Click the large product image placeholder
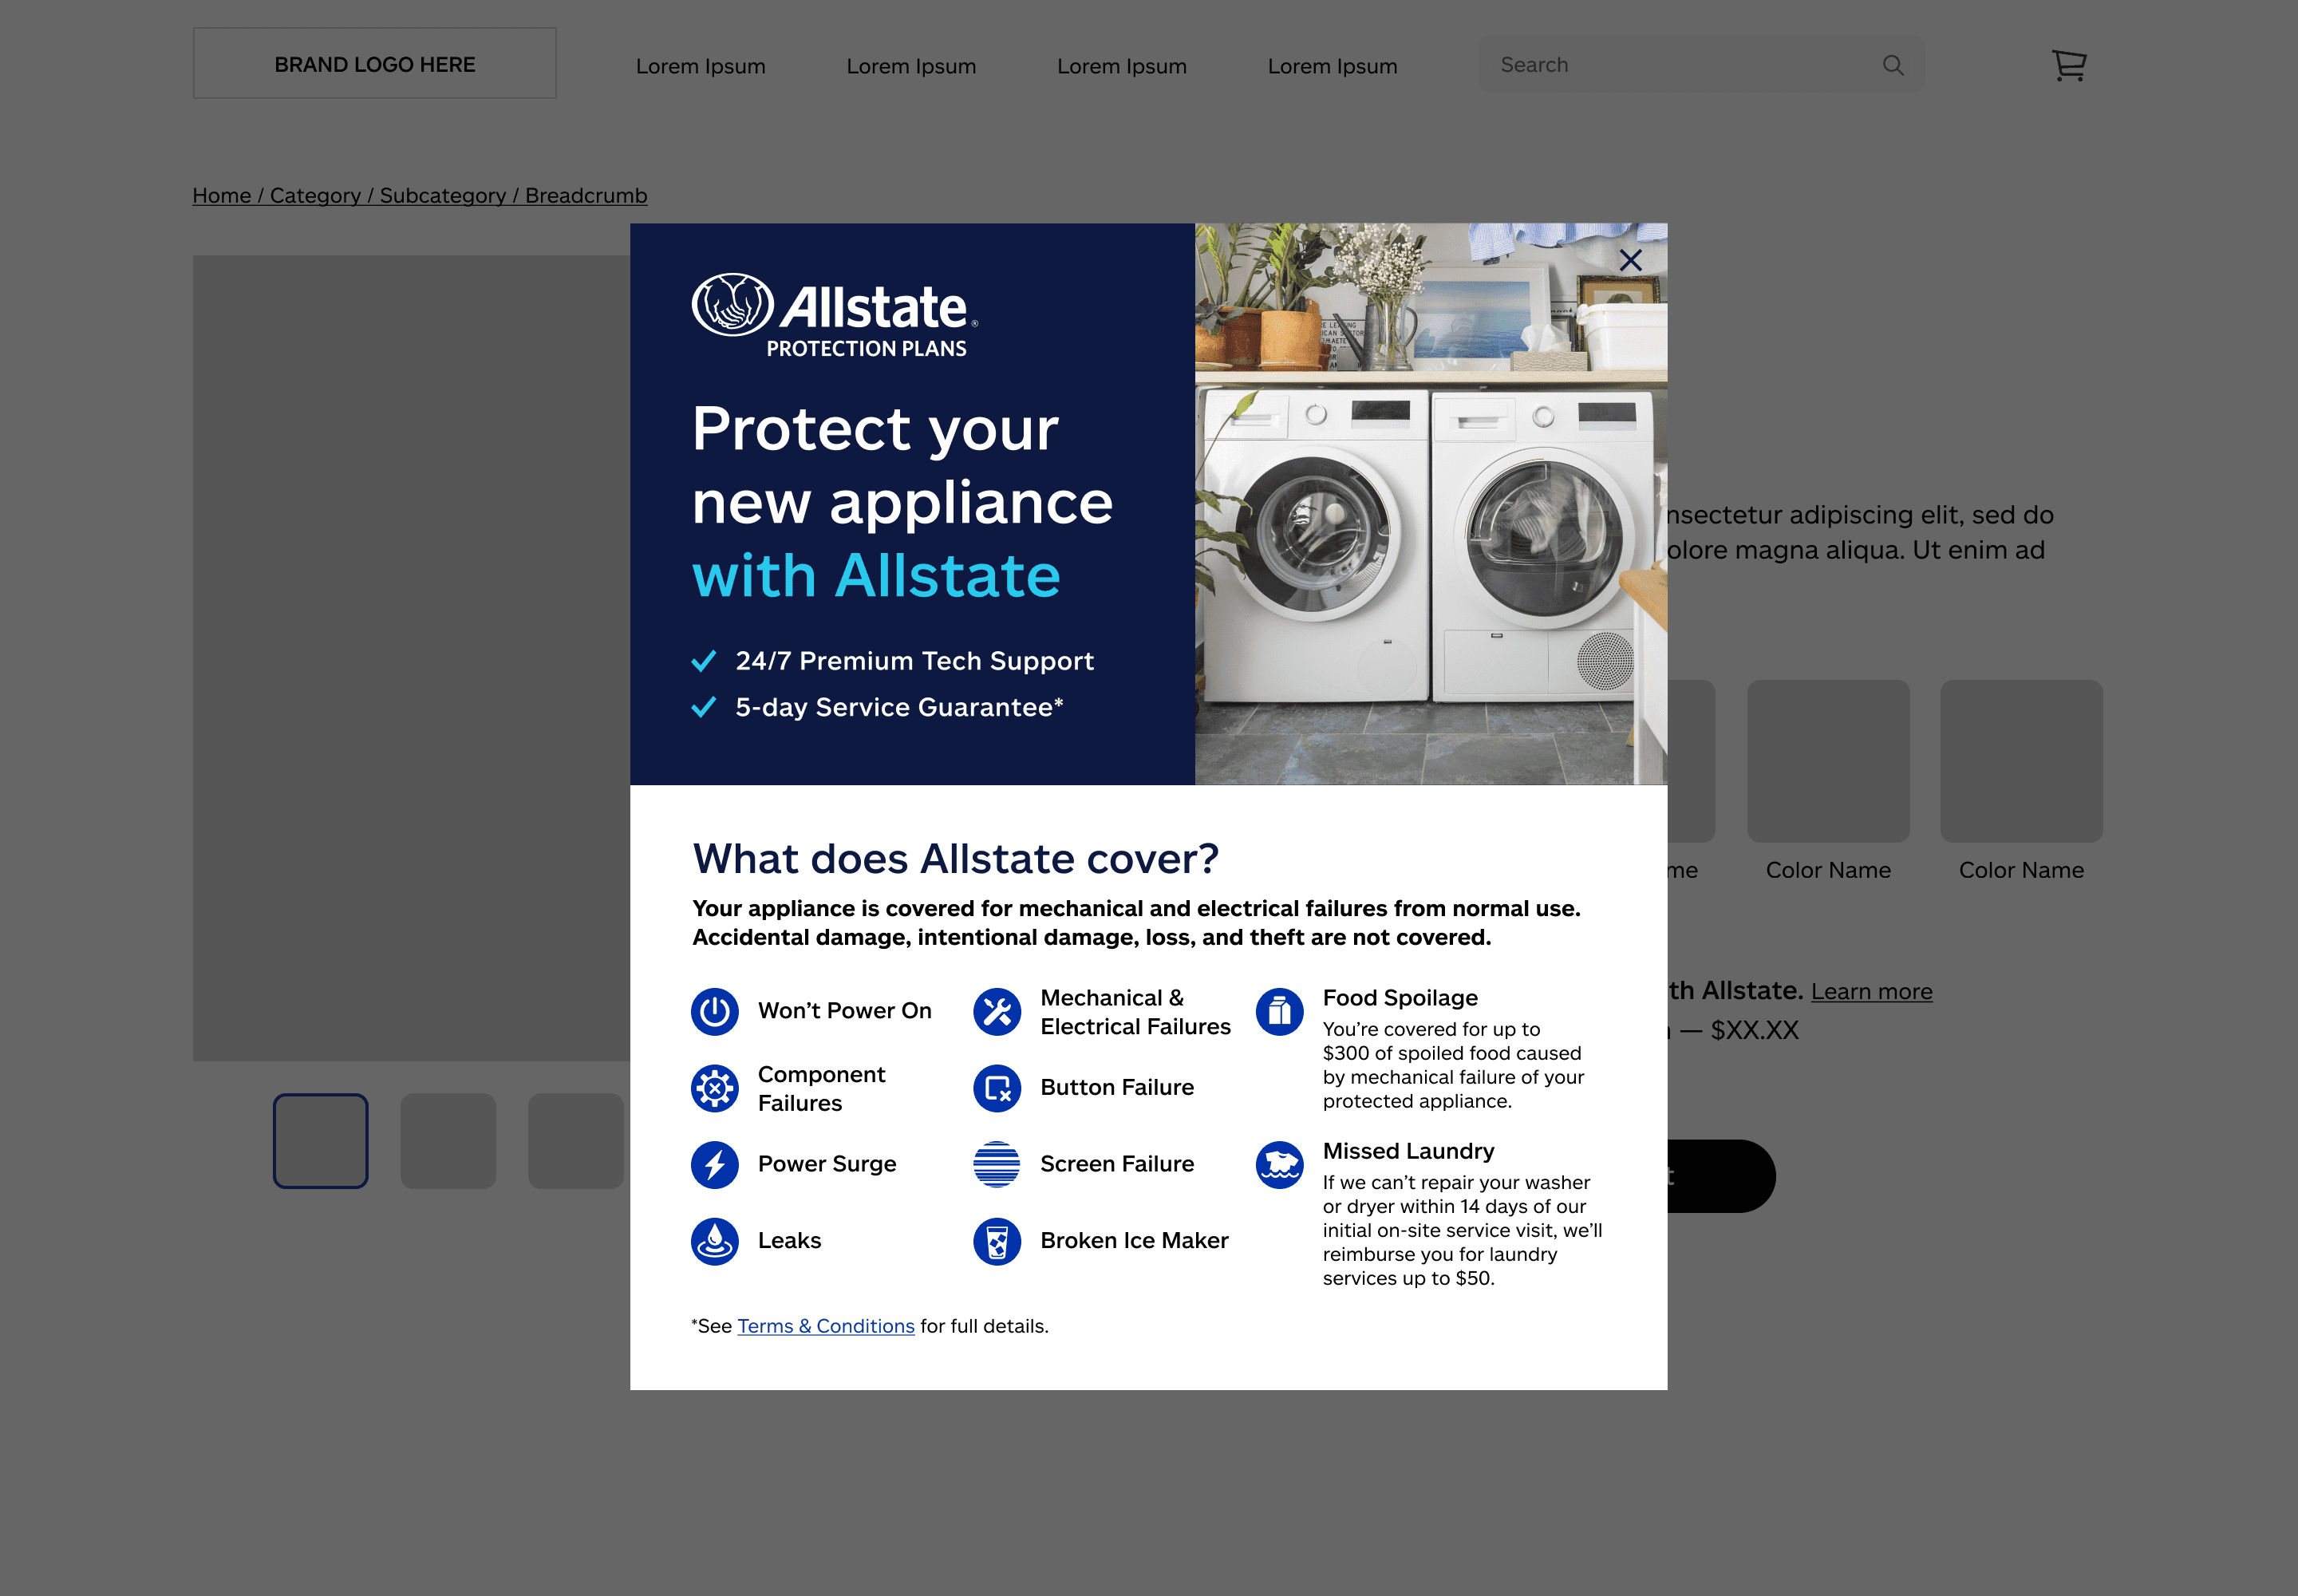Image resolution: width=2298 pixels, height=1596 pixels. [x=412, y=658]
